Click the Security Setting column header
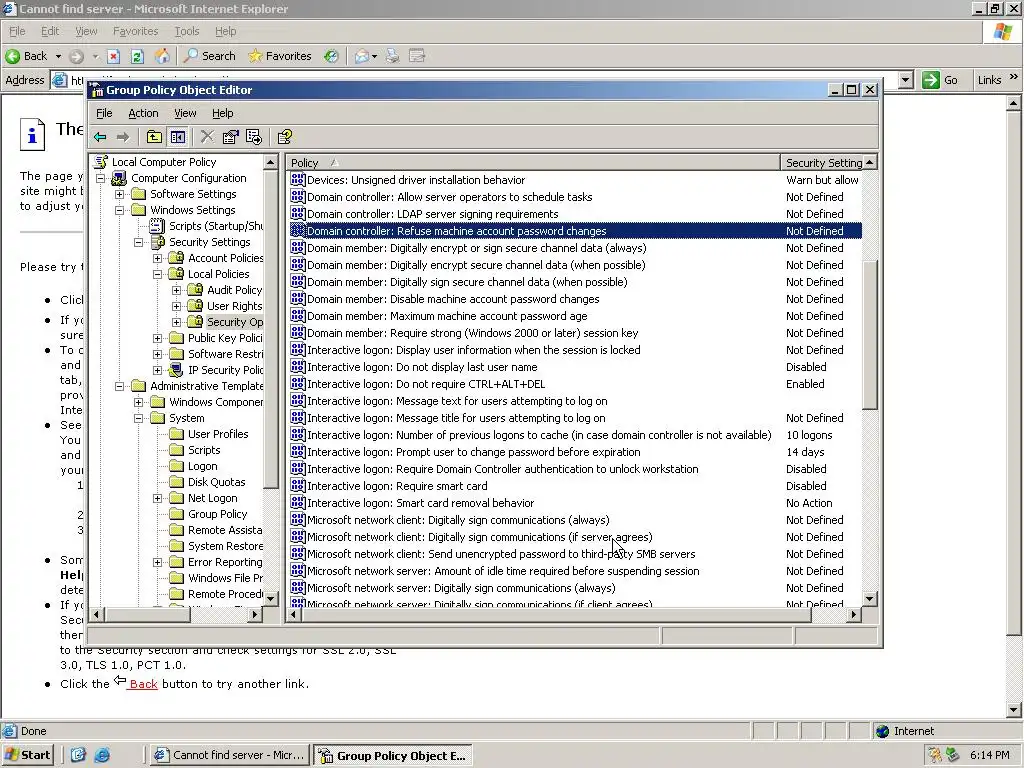 coord(824,163)
